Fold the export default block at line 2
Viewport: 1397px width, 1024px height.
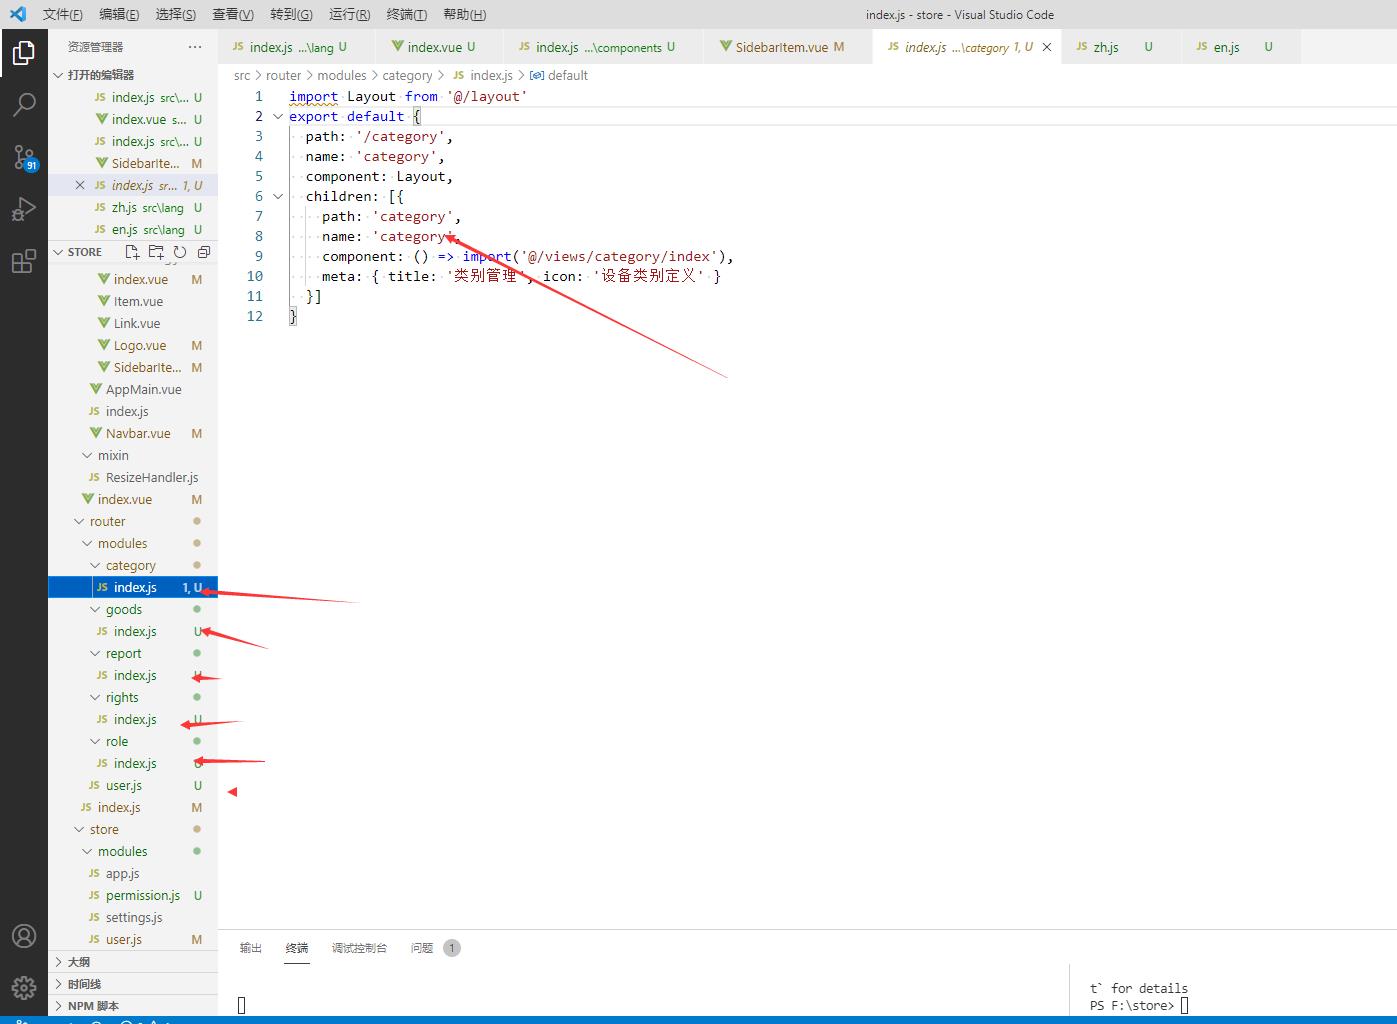pyautogui.click(x=278, y=116)
